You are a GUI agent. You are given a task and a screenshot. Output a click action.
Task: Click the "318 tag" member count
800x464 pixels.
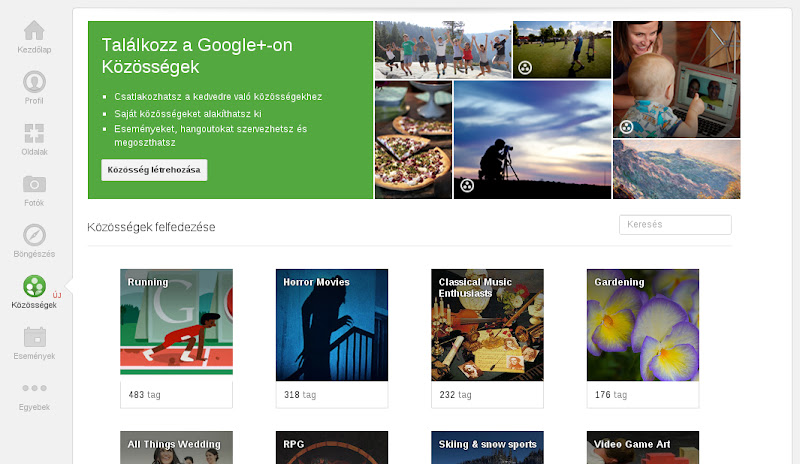300,395
